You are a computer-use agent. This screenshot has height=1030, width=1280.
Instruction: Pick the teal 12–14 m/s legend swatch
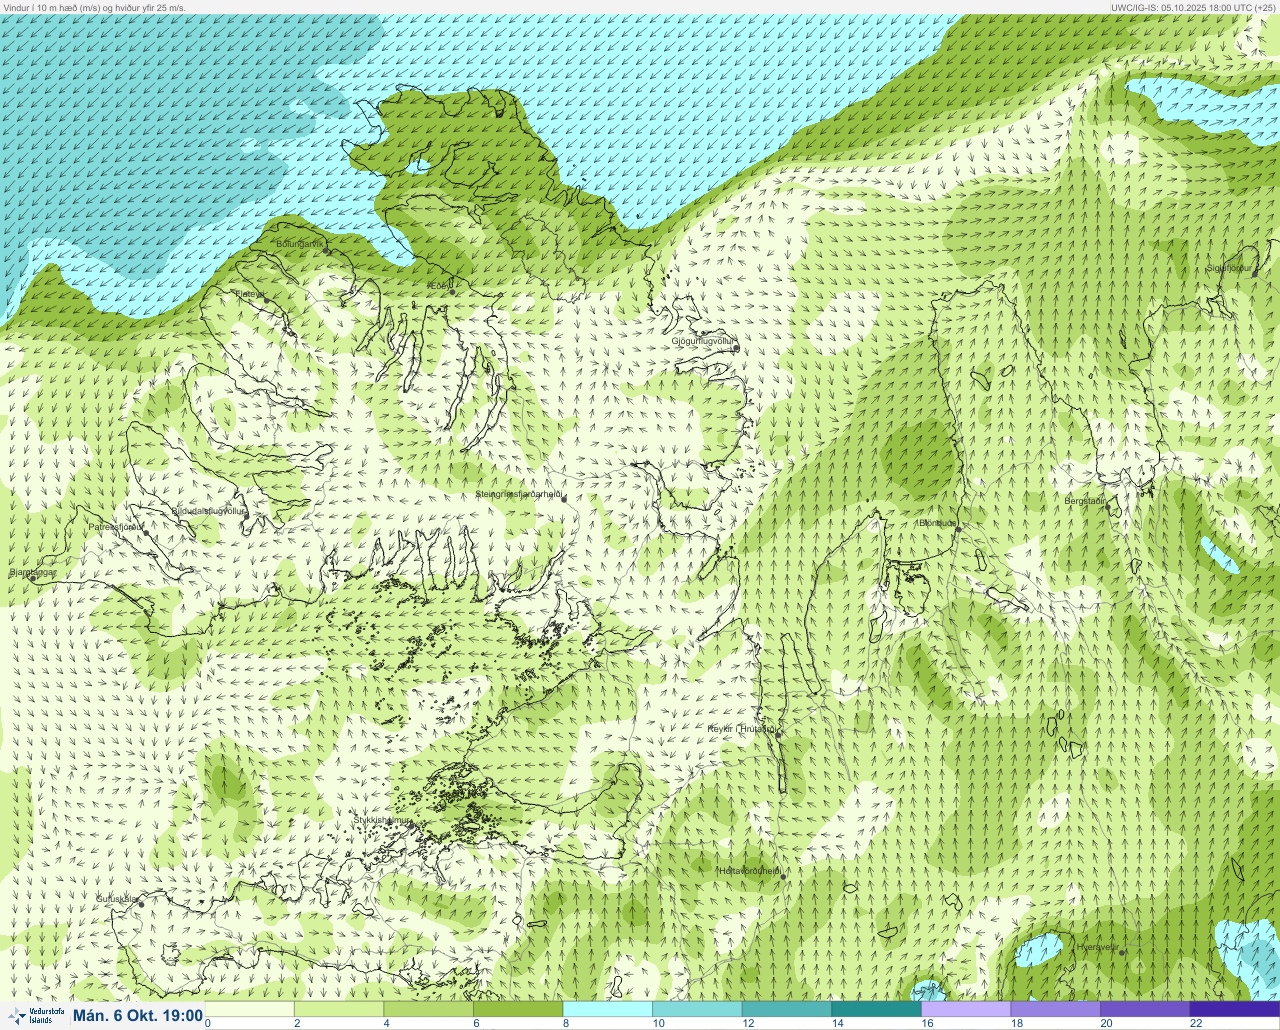[787, 1009]
